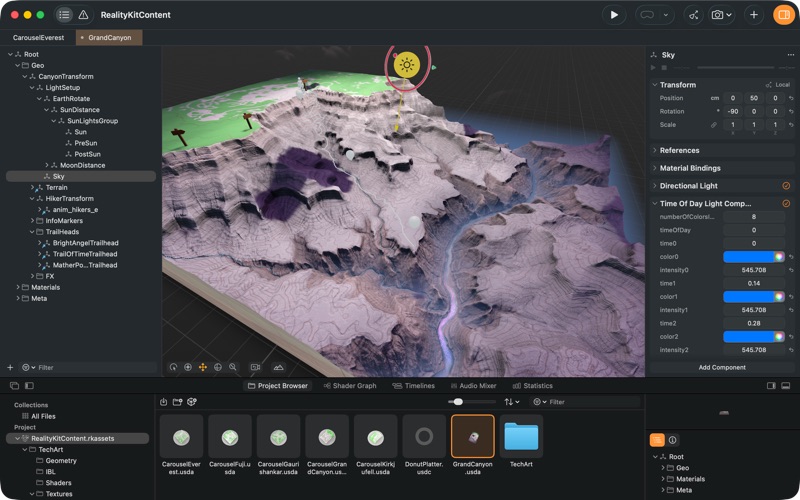Switch to the CarouselEverest tab
Viewport: 800px width, 500px height.
(x=38, y=37)
